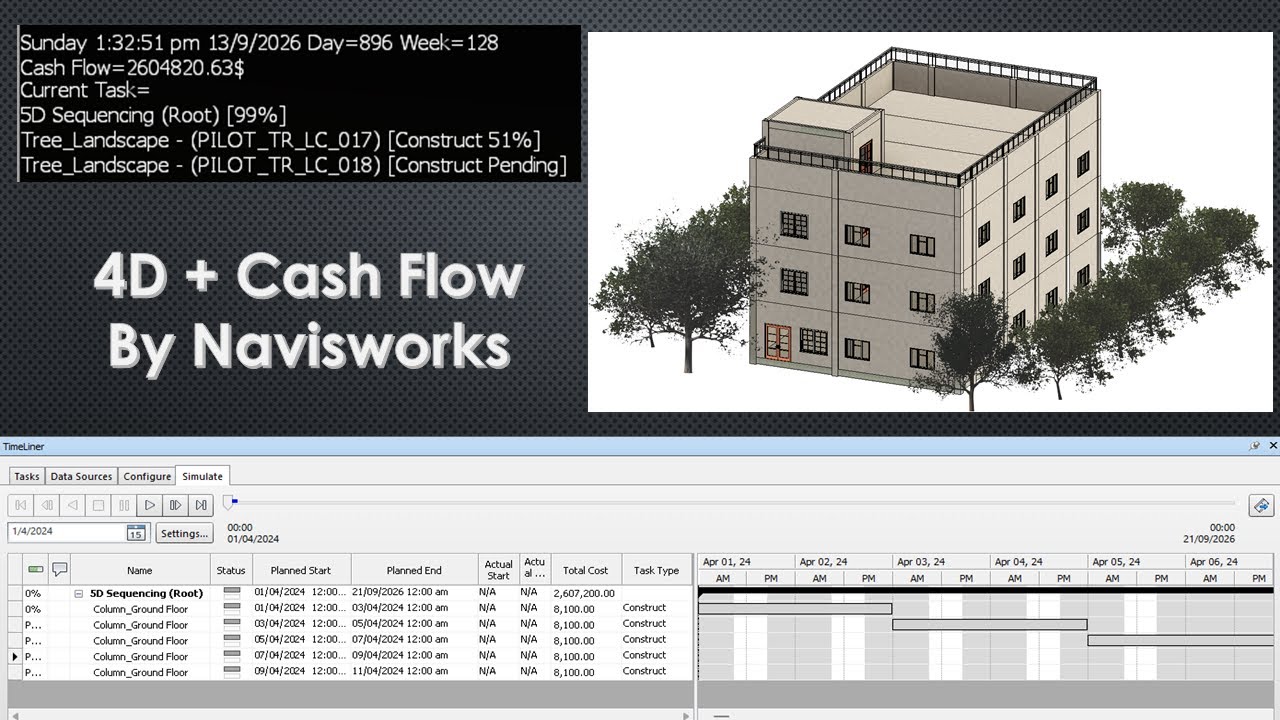Image resolution: width=1280 pixels, height=720 pixels.
Task: Click the simulation position slider handle
Action: [x=230, y=503]
